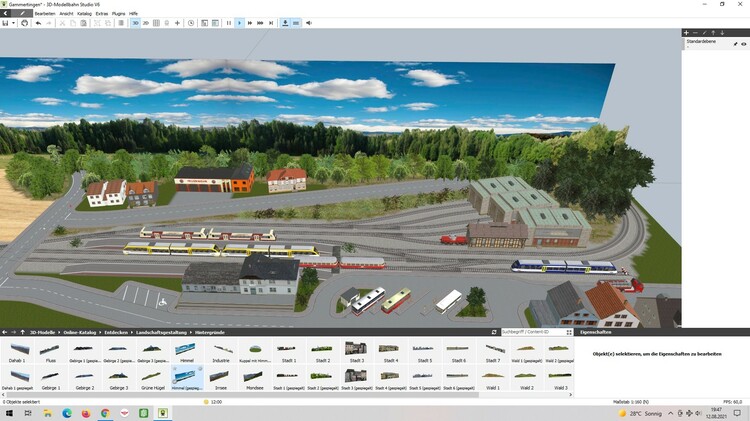This screenshot has width=750, height=421.
Task: Switch view to 2D mode
Action: pos(146,22)
